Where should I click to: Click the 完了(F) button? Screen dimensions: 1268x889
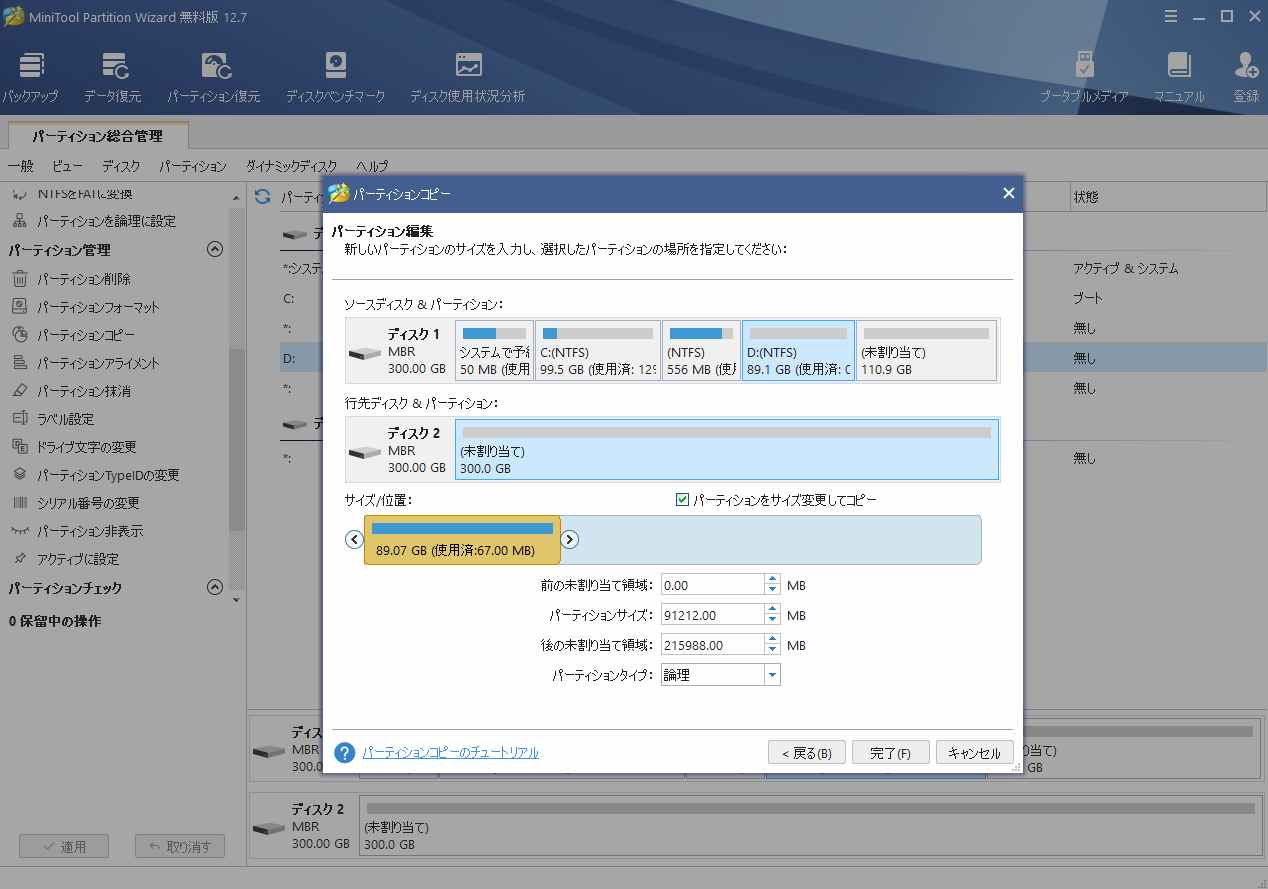pos(889,752)
